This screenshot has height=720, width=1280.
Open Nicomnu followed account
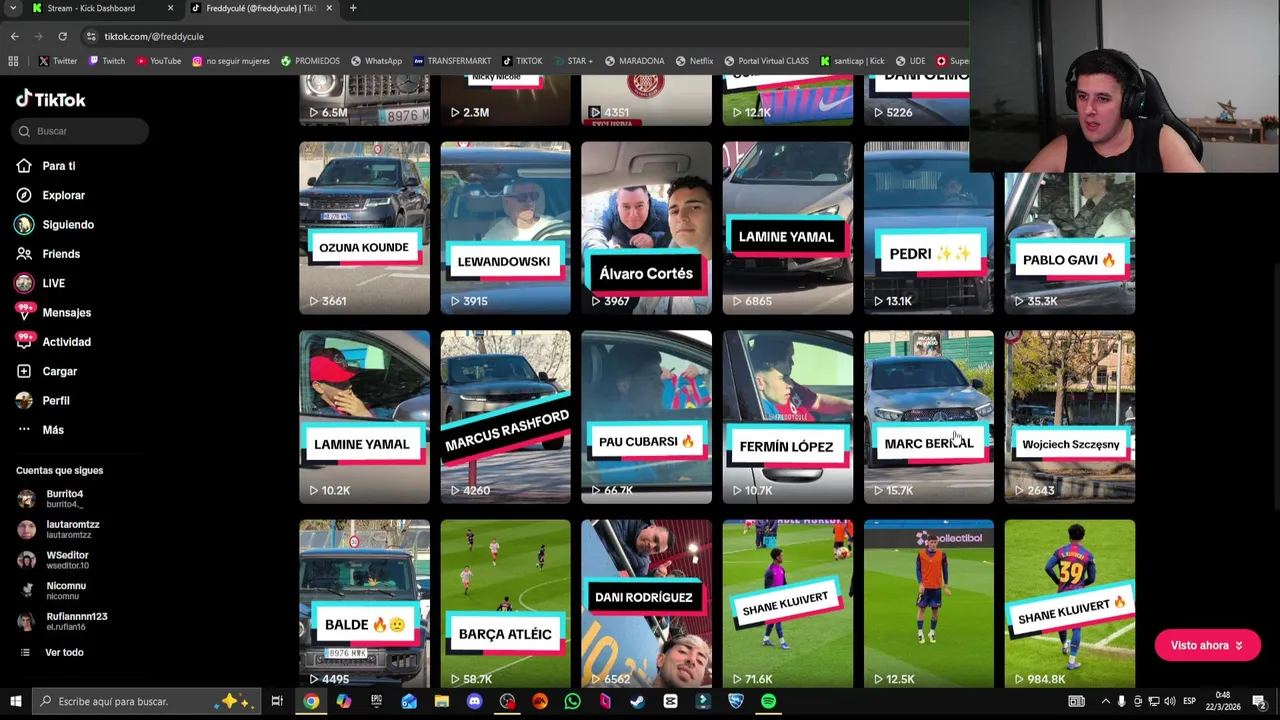pyautogui.click(x=66, y=590)
